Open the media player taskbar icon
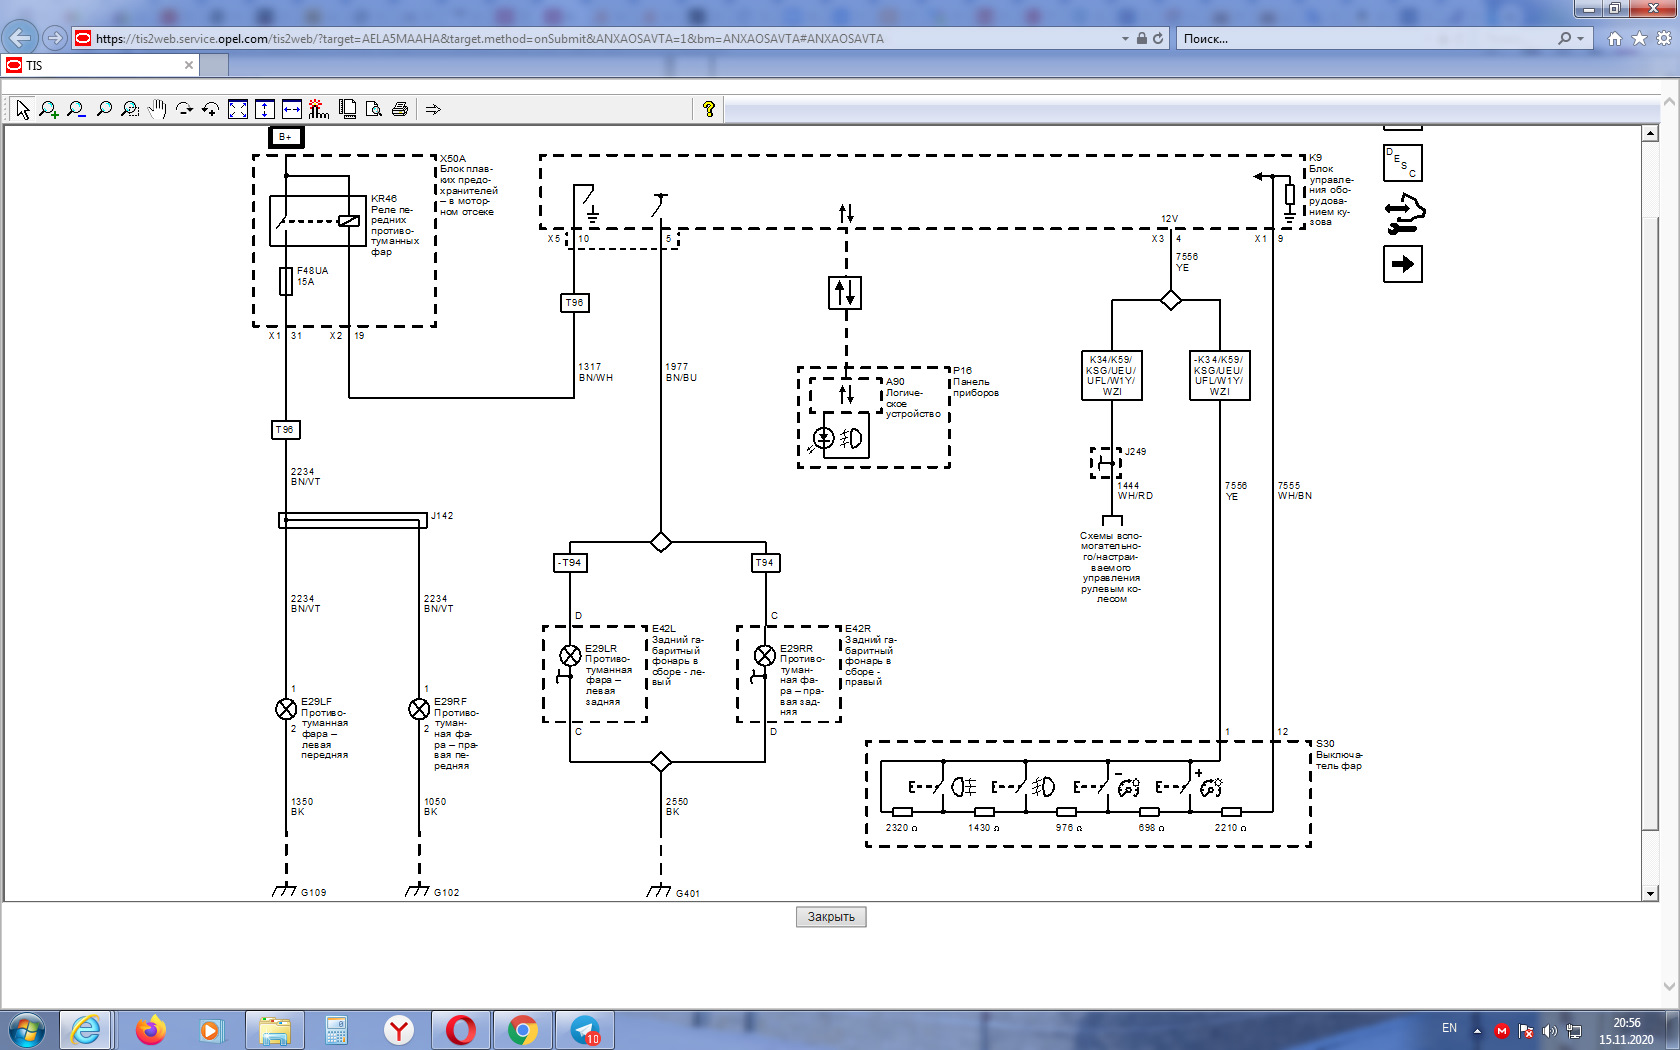Viewport: 1680px width, 1050px height. [x=210, y=1030]
